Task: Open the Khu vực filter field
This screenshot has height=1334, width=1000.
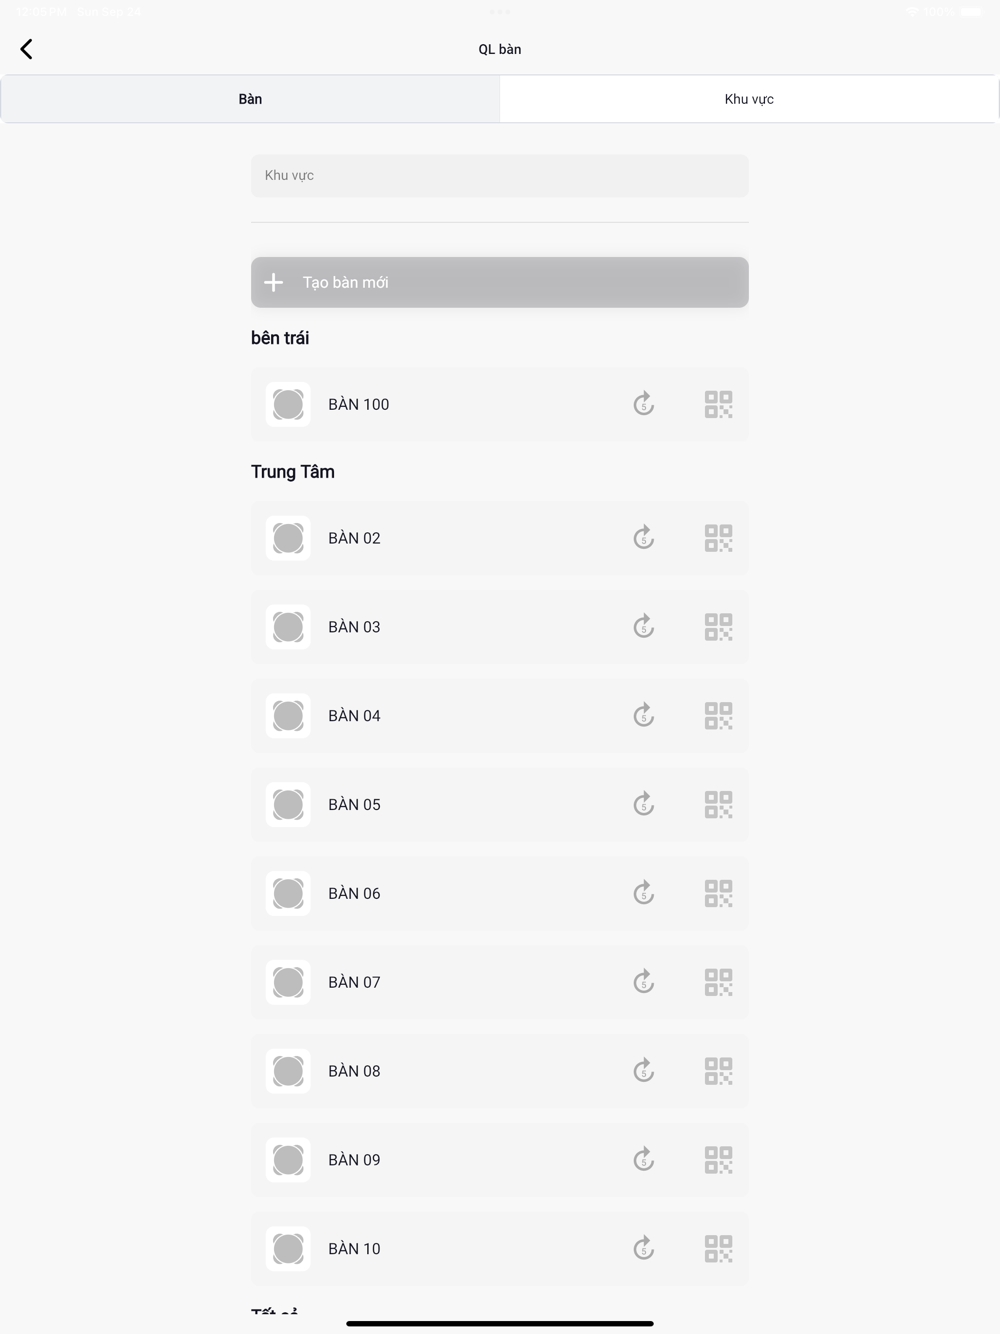Action: coord(499,176)
